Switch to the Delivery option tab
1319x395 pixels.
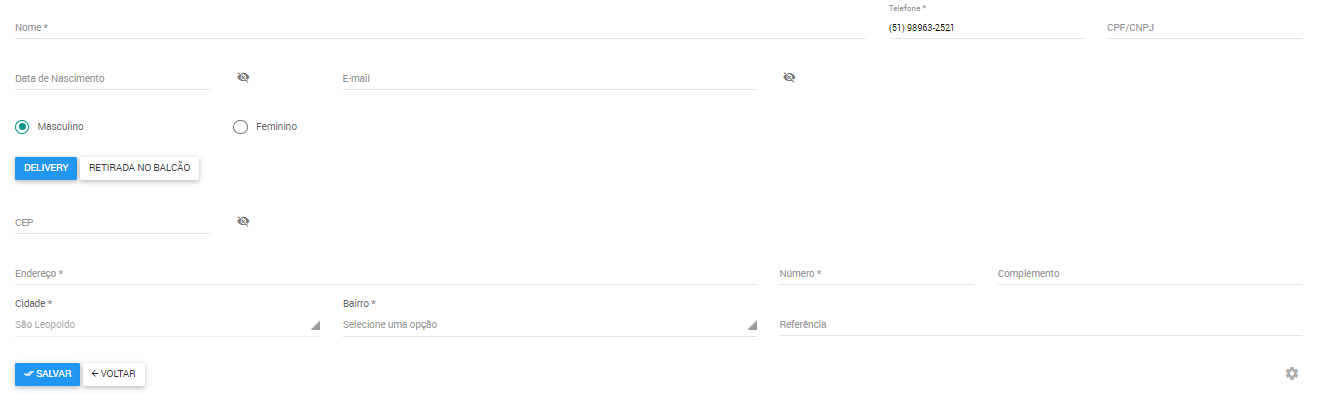(46, 168)
